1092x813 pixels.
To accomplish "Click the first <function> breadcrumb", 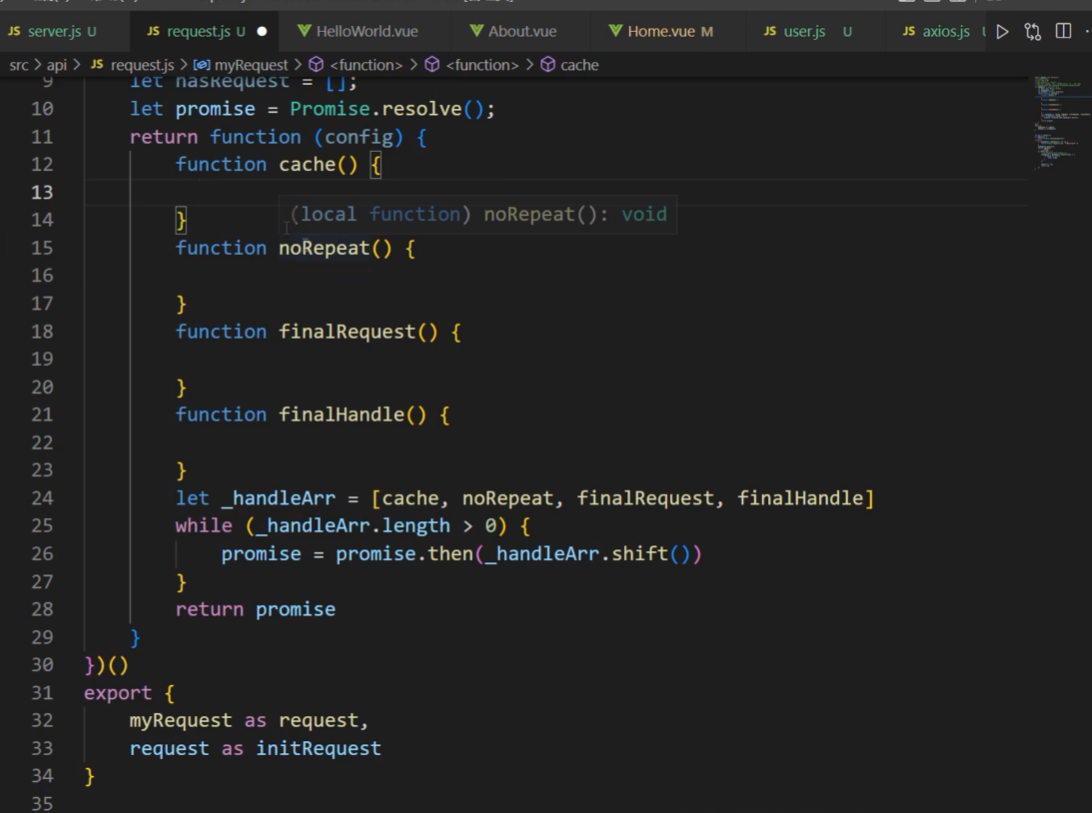I will coord(356,65).
